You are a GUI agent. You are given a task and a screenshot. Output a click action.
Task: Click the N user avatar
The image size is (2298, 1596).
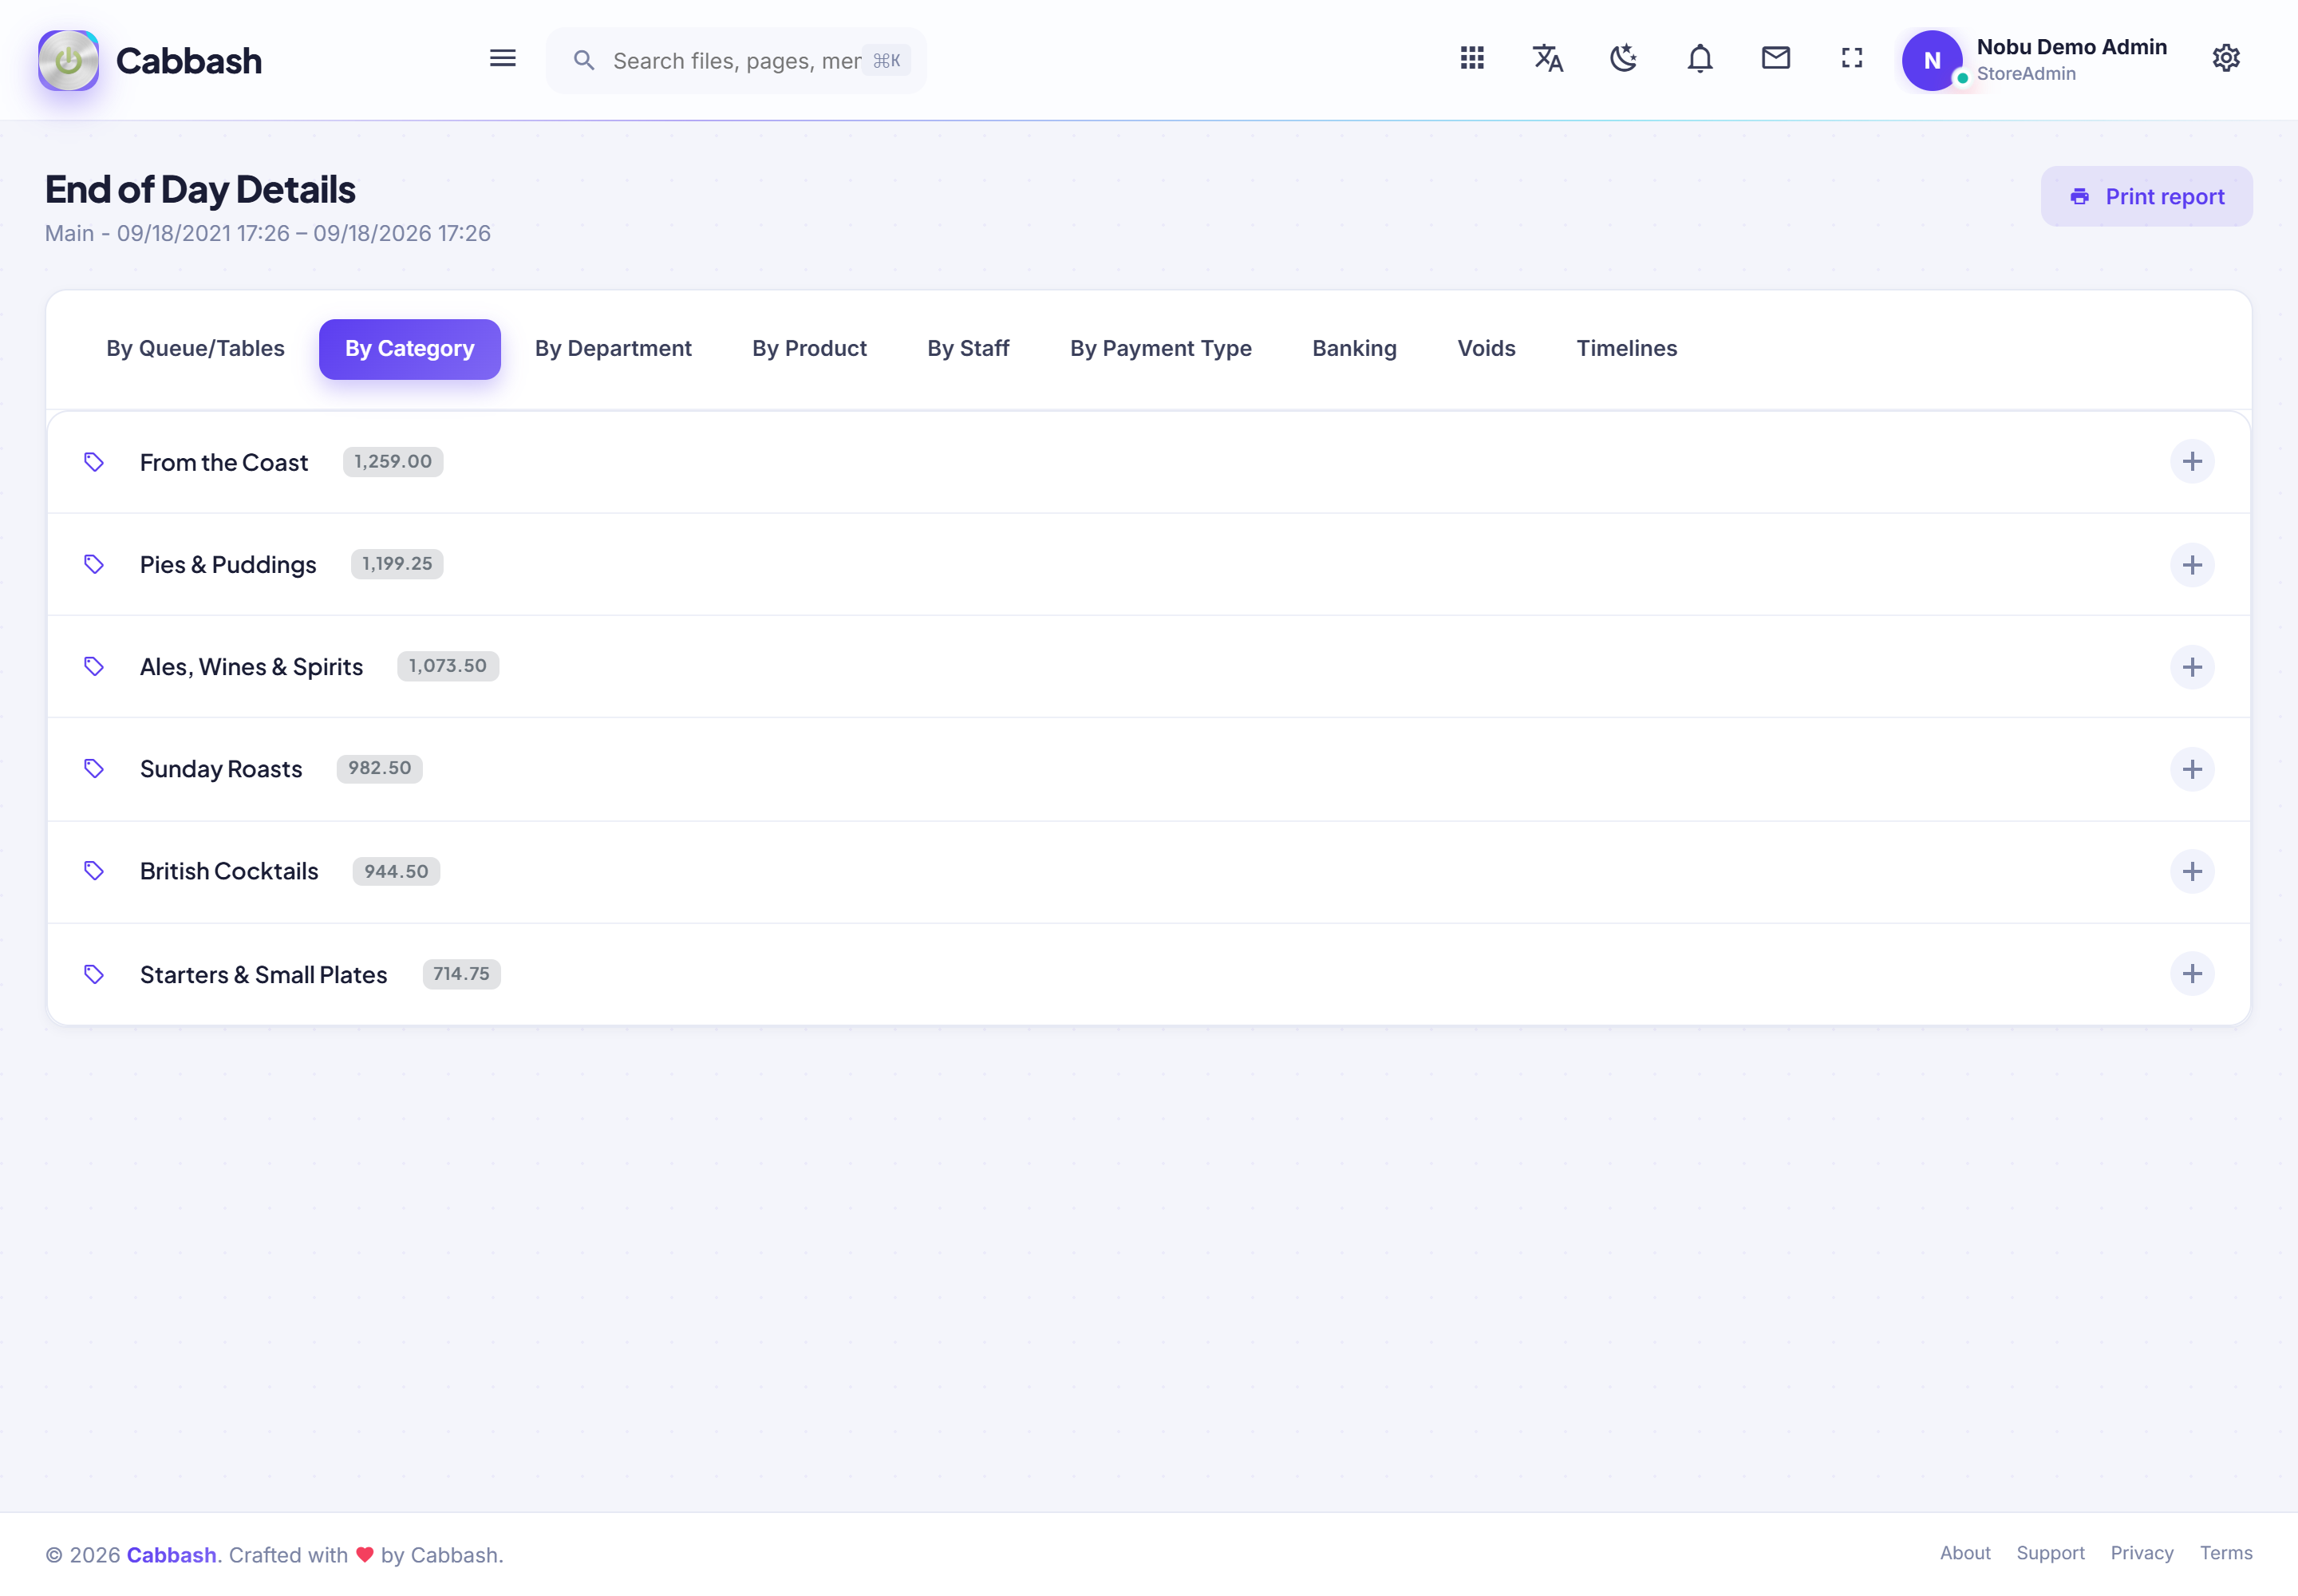(x=1931, y=60)
